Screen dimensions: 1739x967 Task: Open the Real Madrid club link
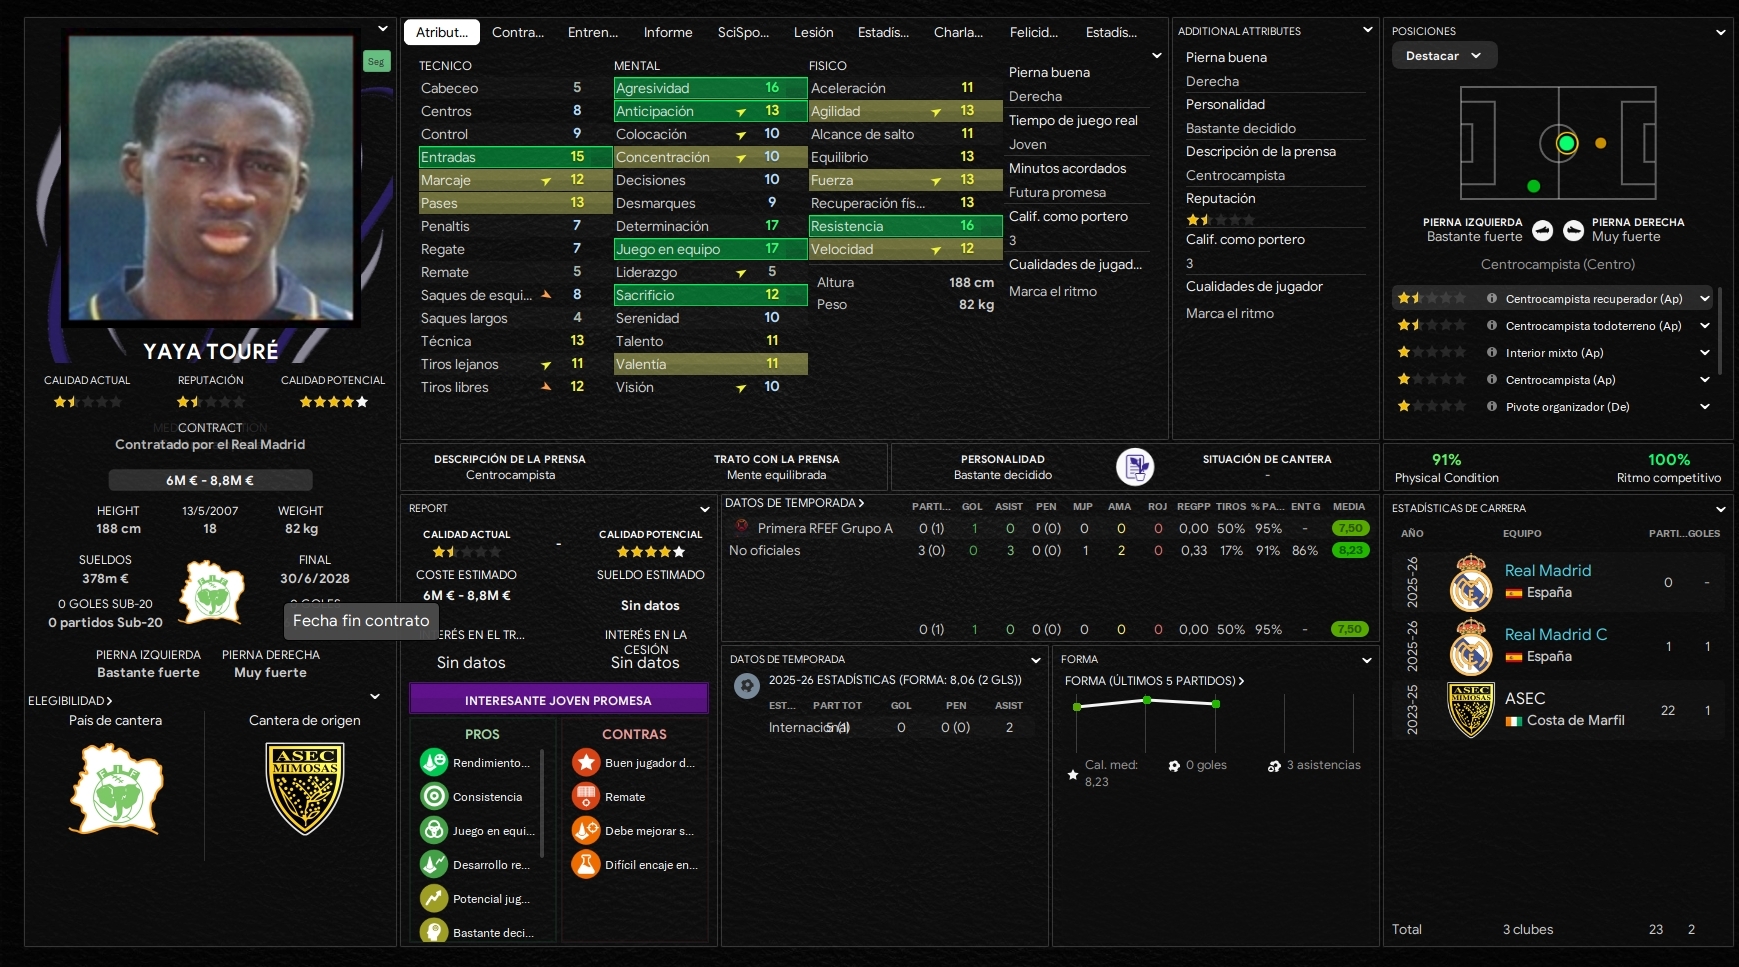[1548, 571]
